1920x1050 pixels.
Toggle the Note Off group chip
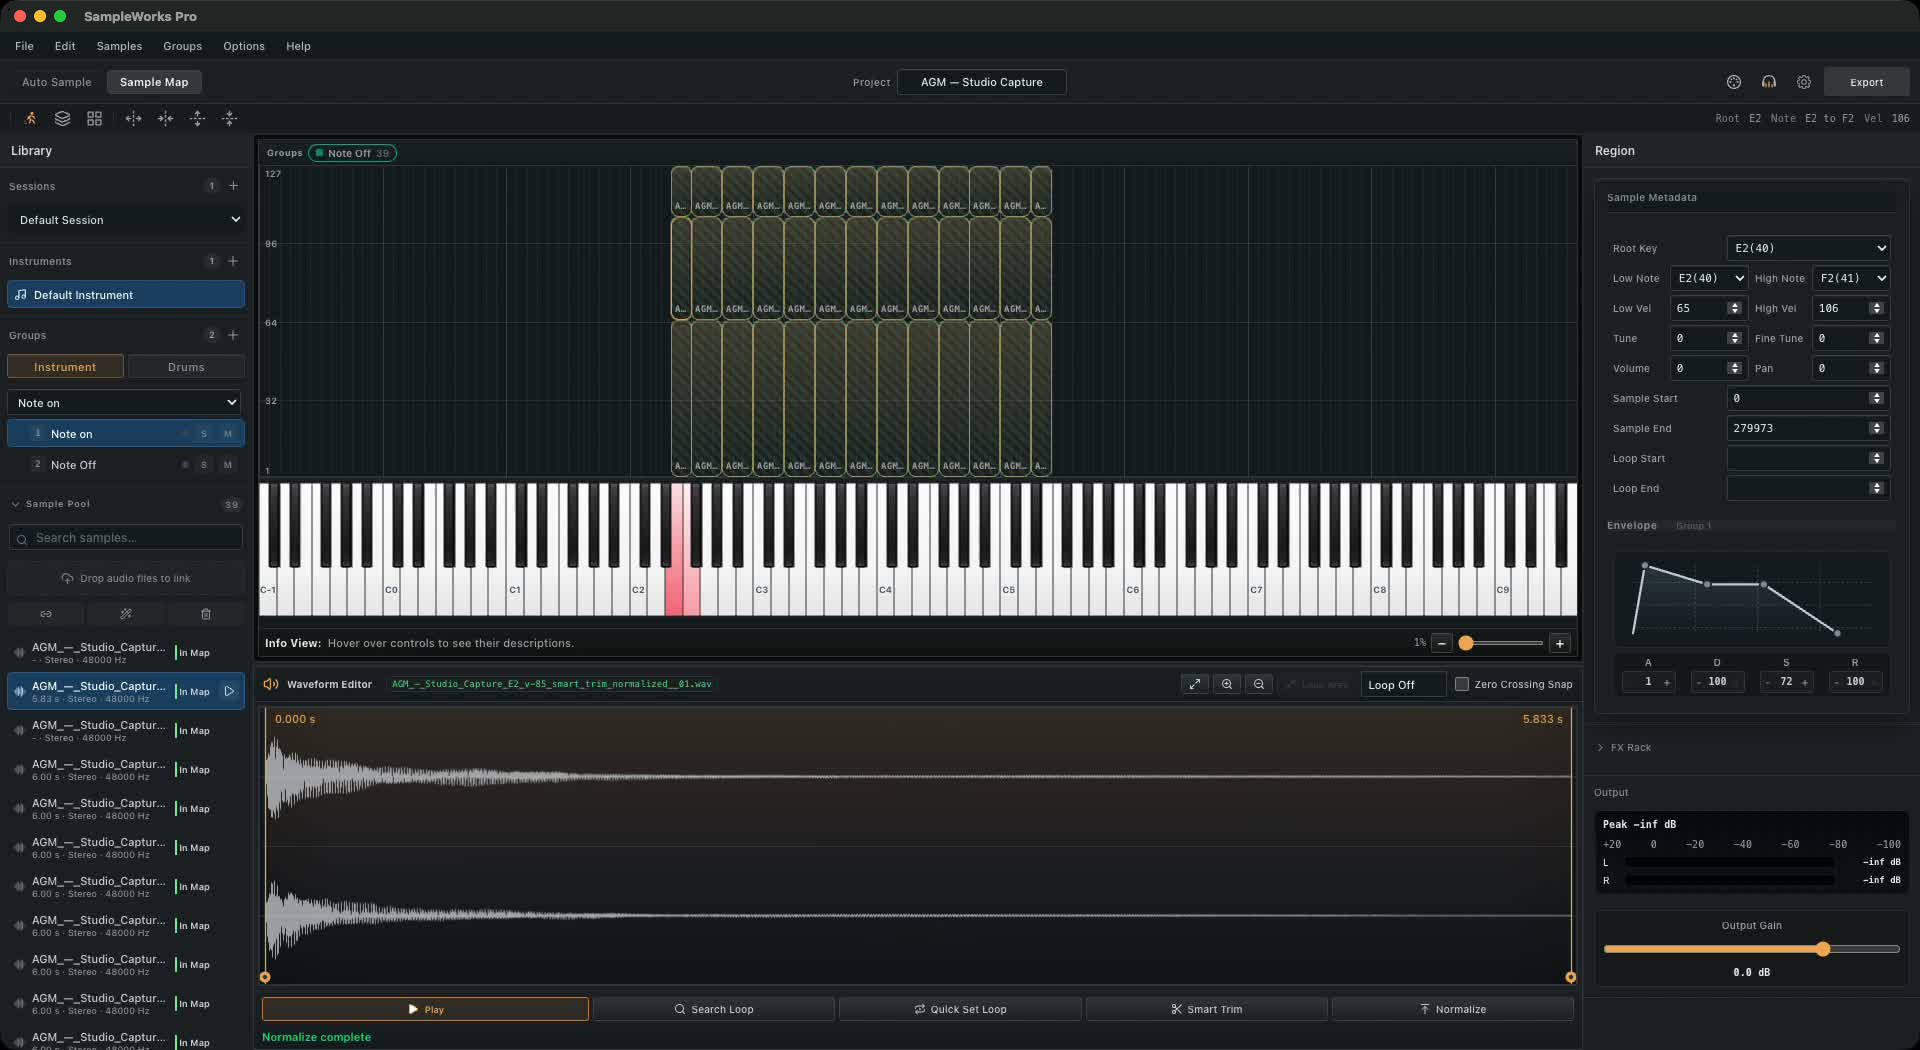coord(352,153)
